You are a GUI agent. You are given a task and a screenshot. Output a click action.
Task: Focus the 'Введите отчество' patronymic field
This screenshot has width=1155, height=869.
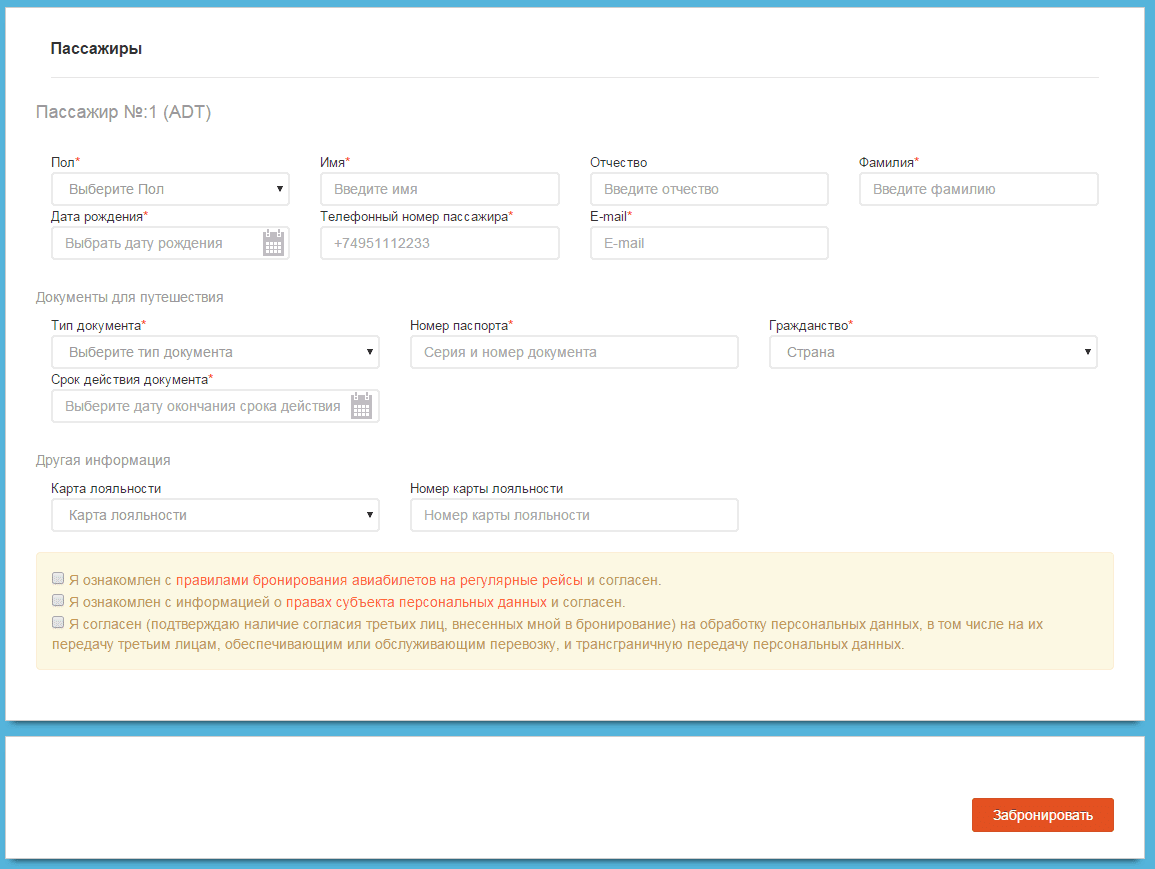[709, 189]
